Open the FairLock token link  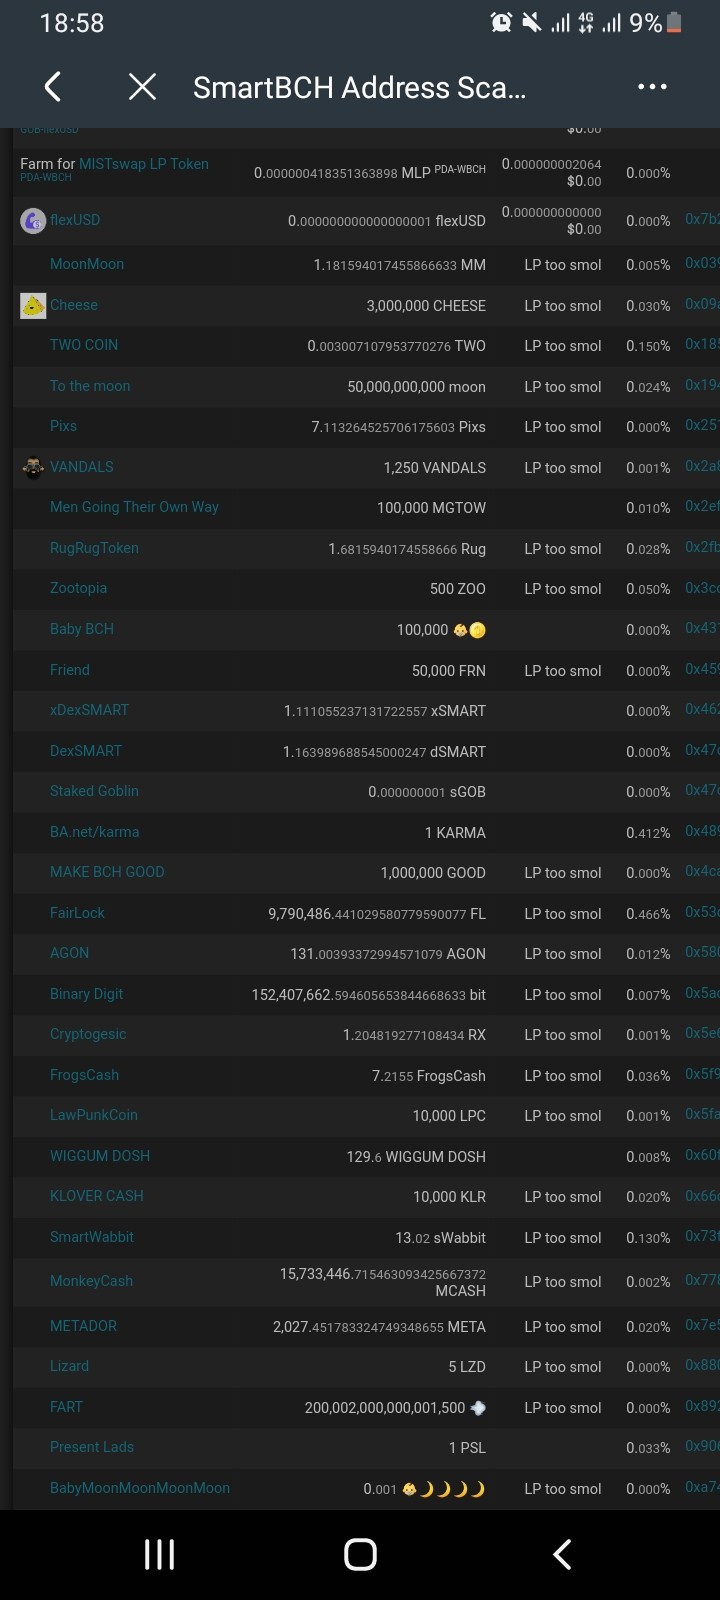[x=77, y=913]
